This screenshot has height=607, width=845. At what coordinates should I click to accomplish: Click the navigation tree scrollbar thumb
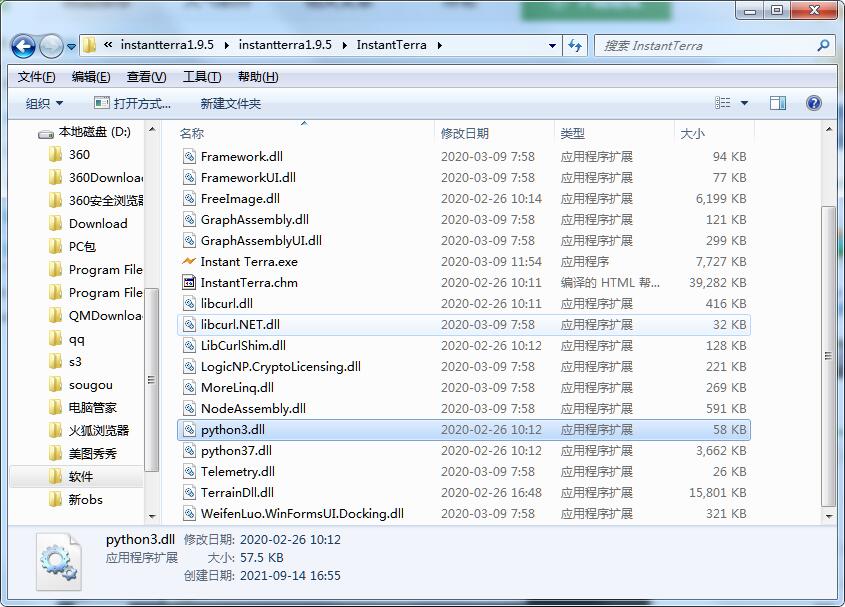coord(152,380)
